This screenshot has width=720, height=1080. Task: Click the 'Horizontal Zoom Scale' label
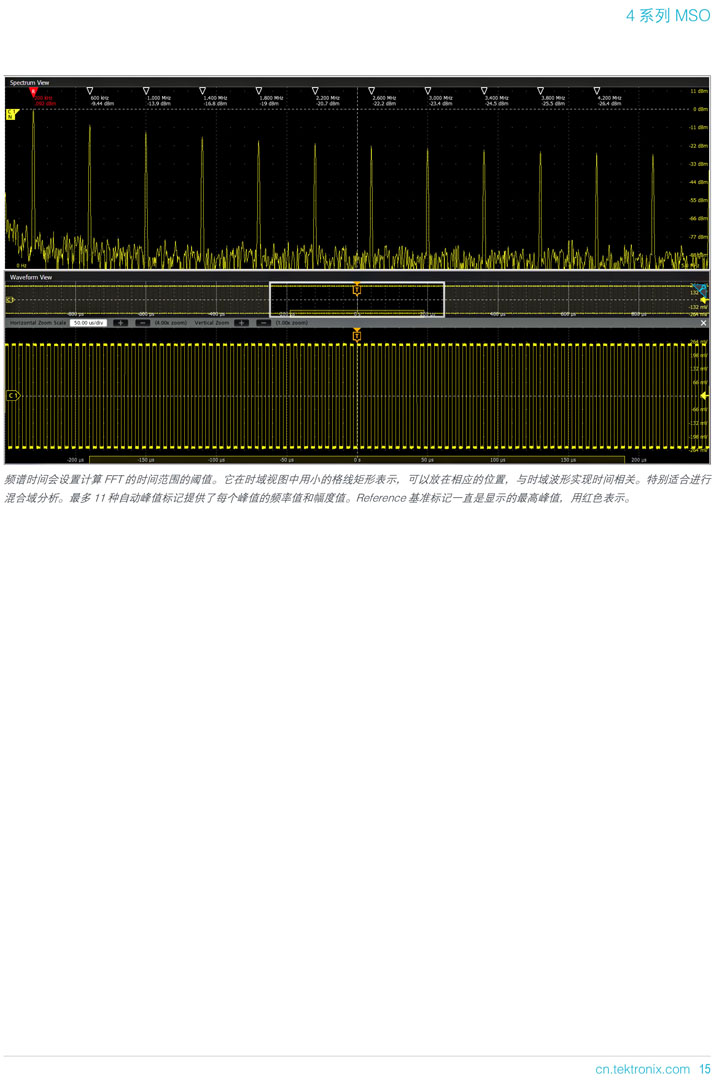[x=38, y=322]
